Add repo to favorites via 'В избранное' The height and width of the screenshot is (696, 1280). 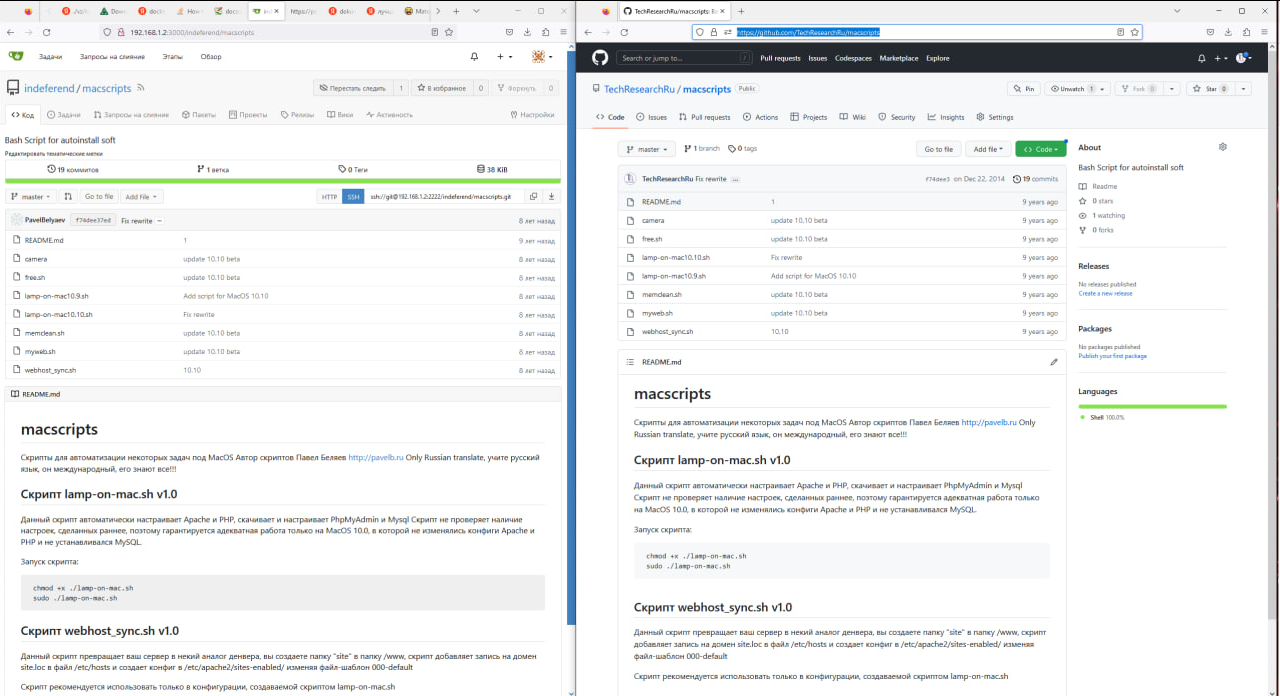(441, 88)
